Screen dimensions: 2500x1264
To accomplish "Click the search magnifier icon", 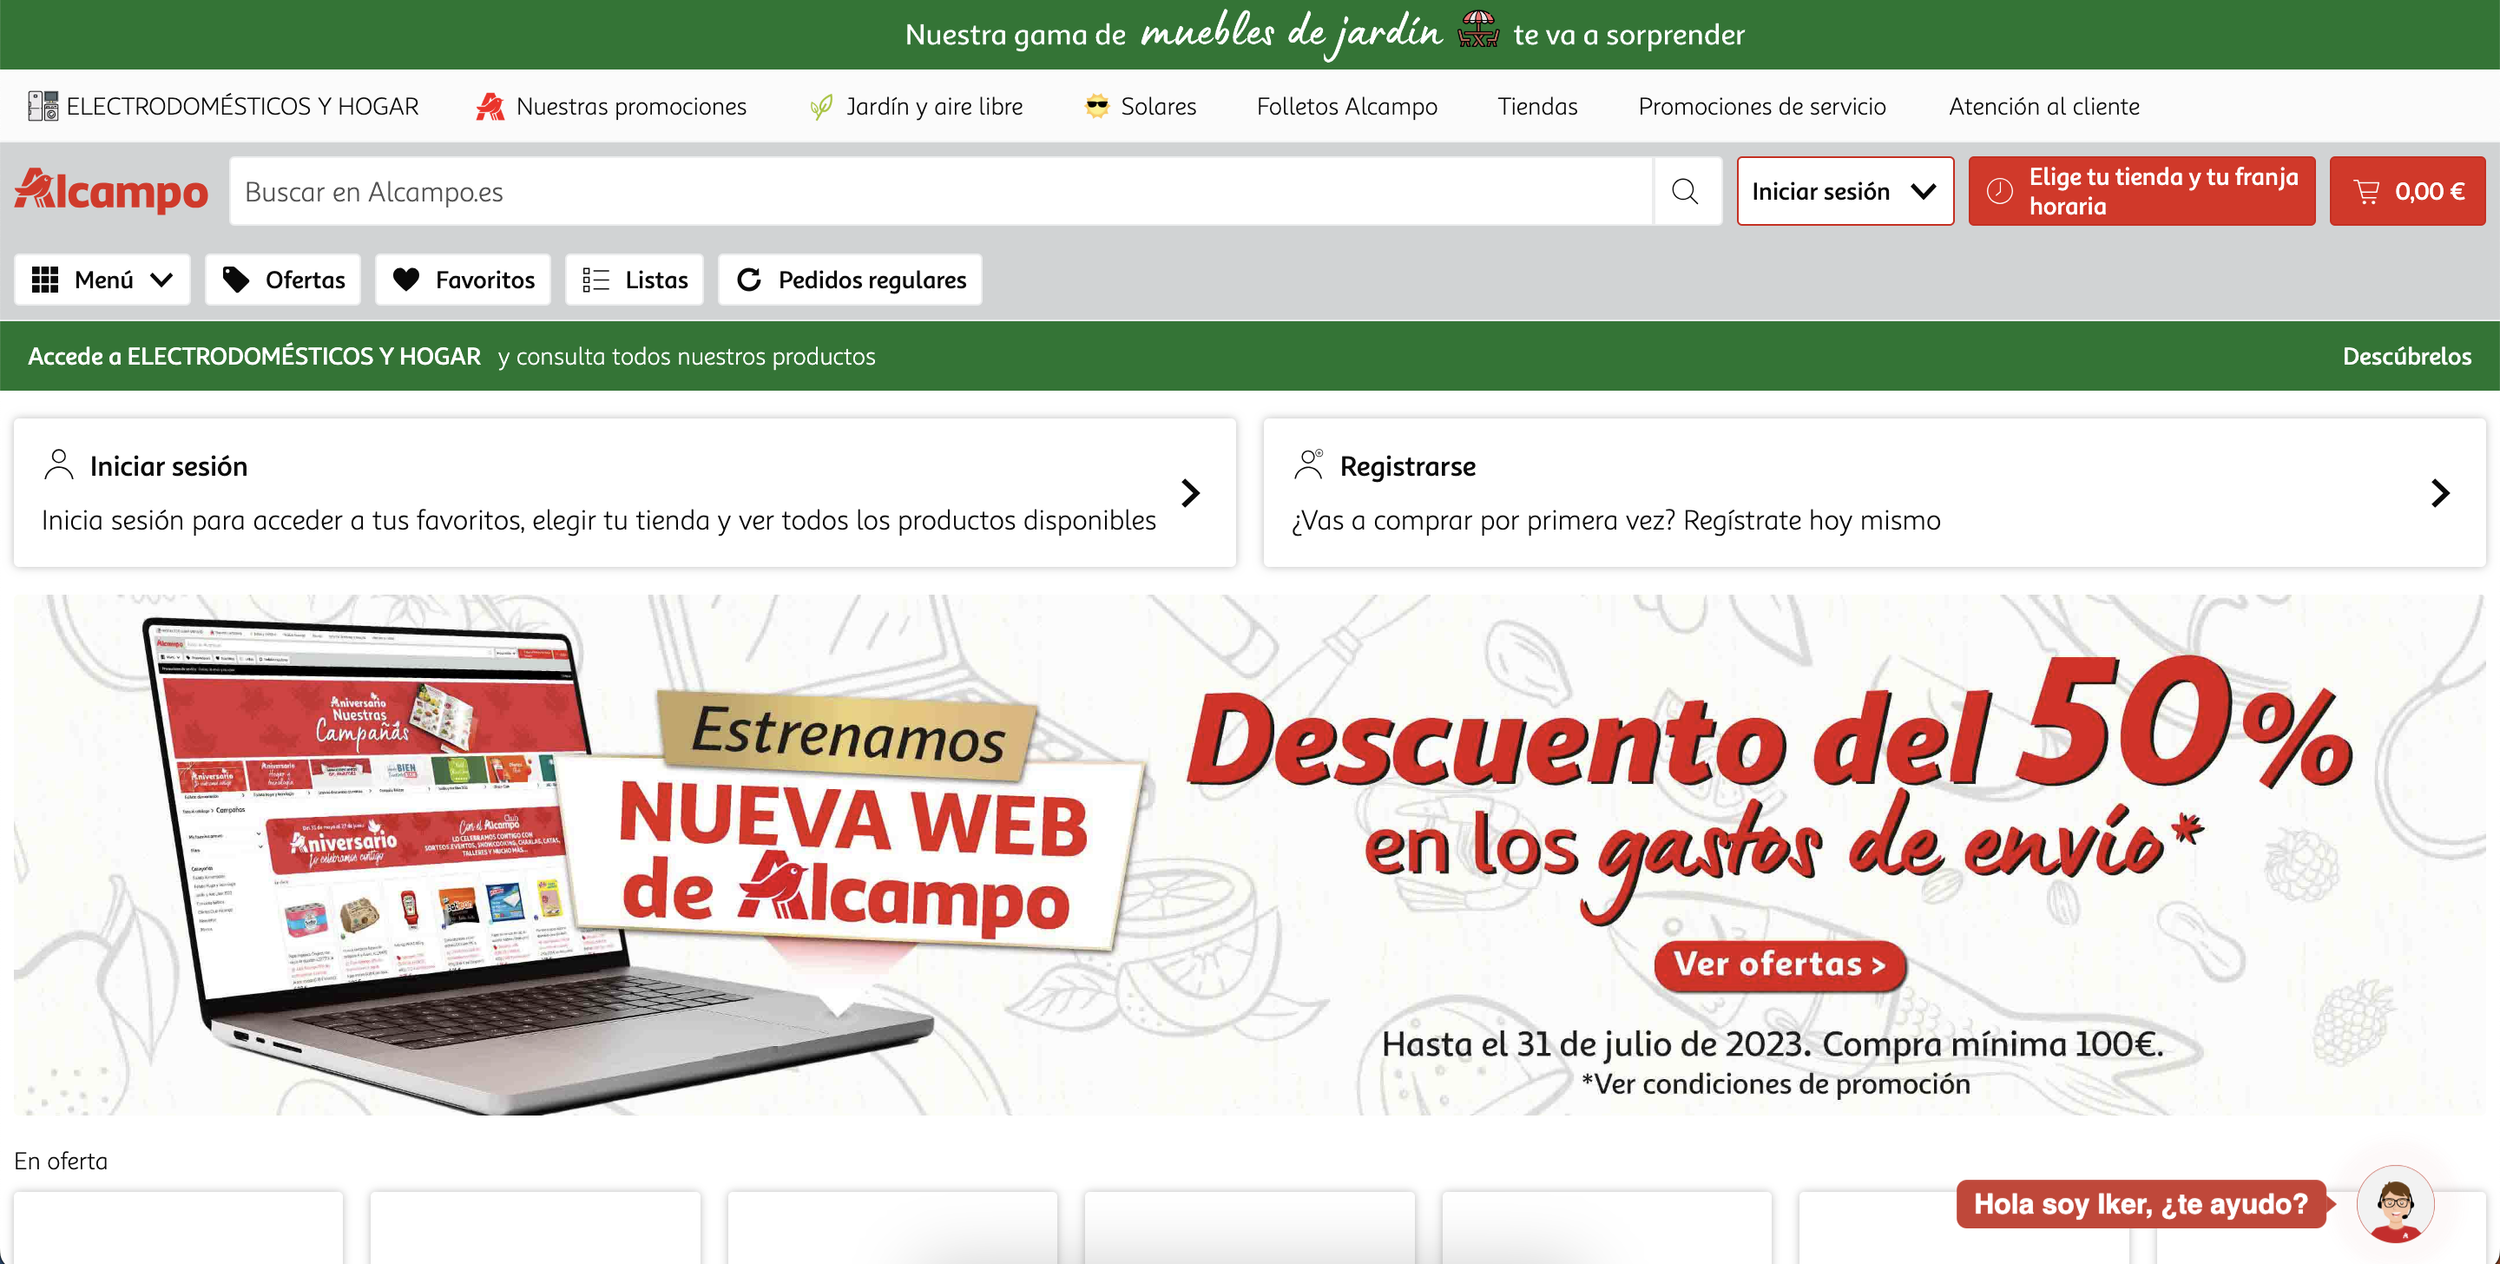I will click(x=1685, y=191).
